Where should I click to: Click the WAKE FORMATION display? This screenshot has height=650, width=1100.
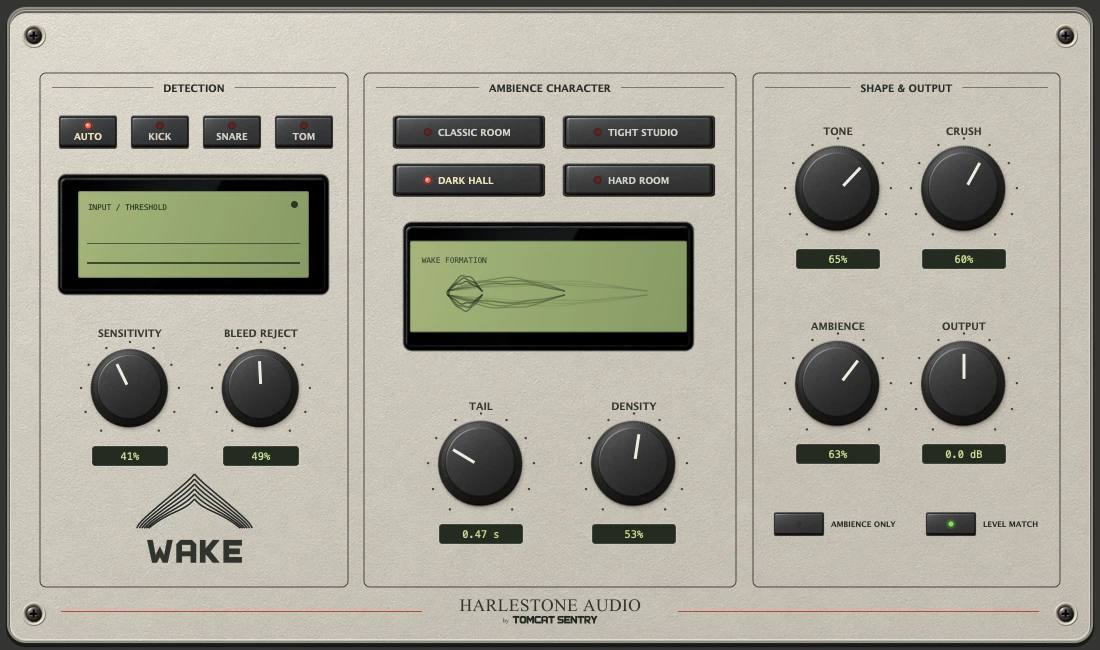(548, 286)
